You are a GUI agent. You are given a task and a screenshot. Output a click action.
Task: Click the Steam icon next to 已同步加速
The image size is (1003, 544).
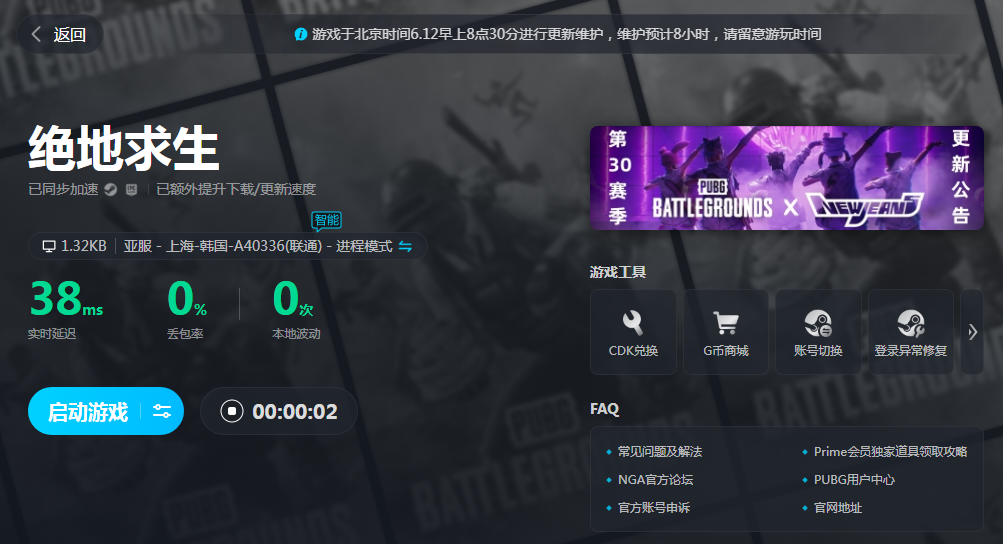(110, 189)
